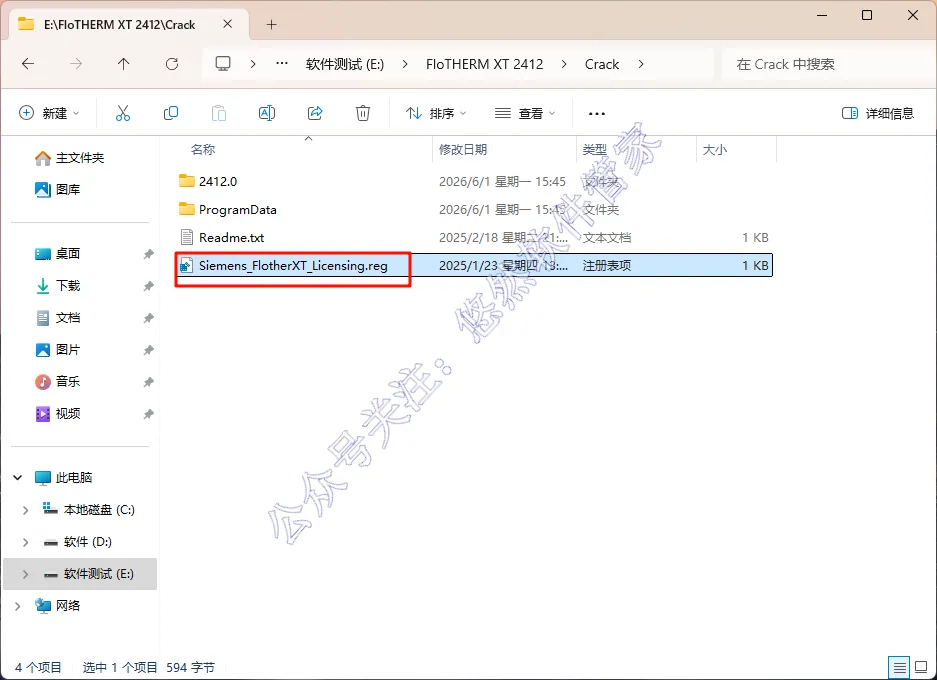Switch to details list view icon
937x680 pixels.
(899, 666)
